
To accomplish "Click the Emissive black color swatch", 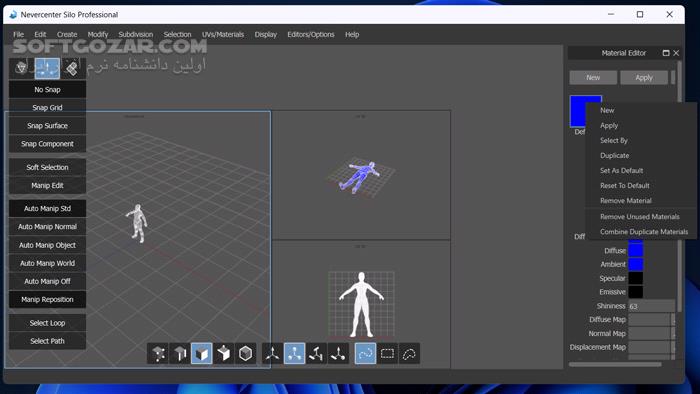I will [x=636, y=292].
